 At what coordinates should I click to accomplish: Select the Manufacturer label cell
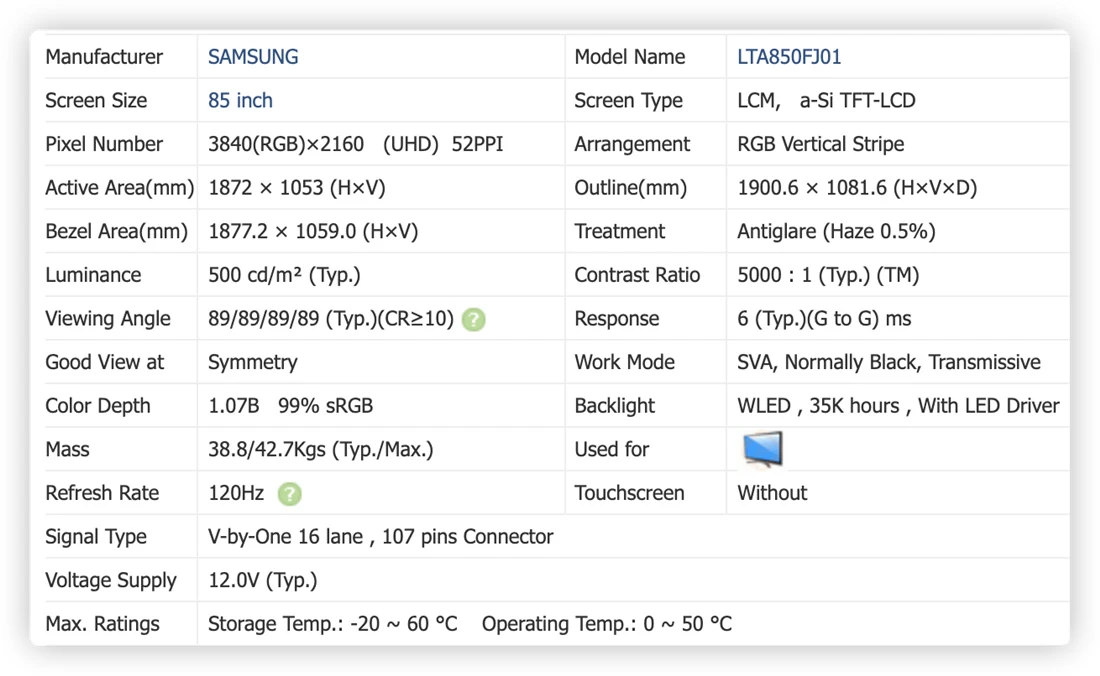[104, 57]
